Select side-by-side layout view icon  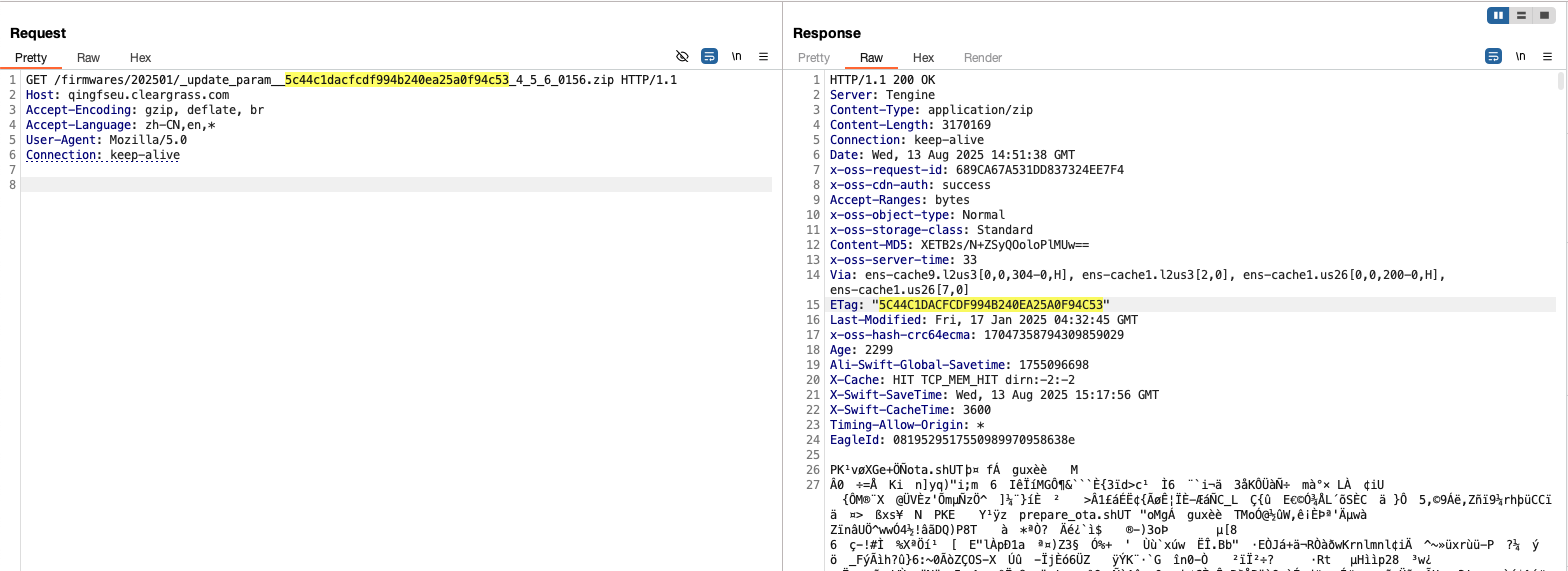click(x=1498, y=15)
